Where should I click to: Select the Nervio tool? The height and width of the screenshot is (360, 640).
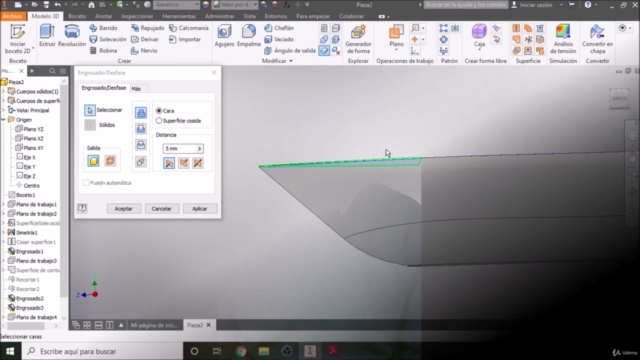144,51
